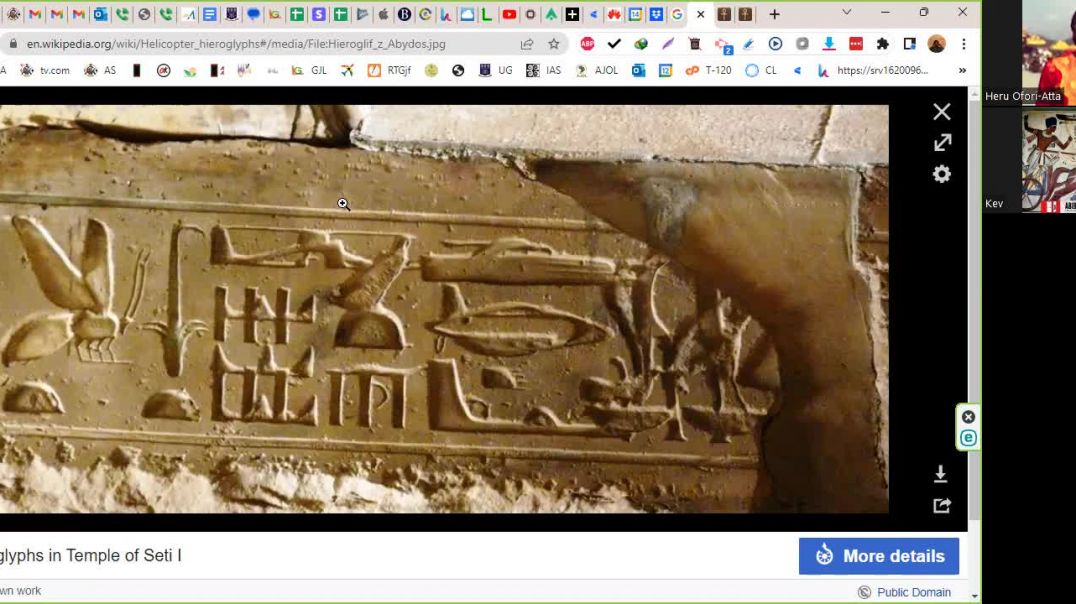Click the purple feather extension icon
Viewport: 1076px width, 604px height.
(x=668, y=44)
